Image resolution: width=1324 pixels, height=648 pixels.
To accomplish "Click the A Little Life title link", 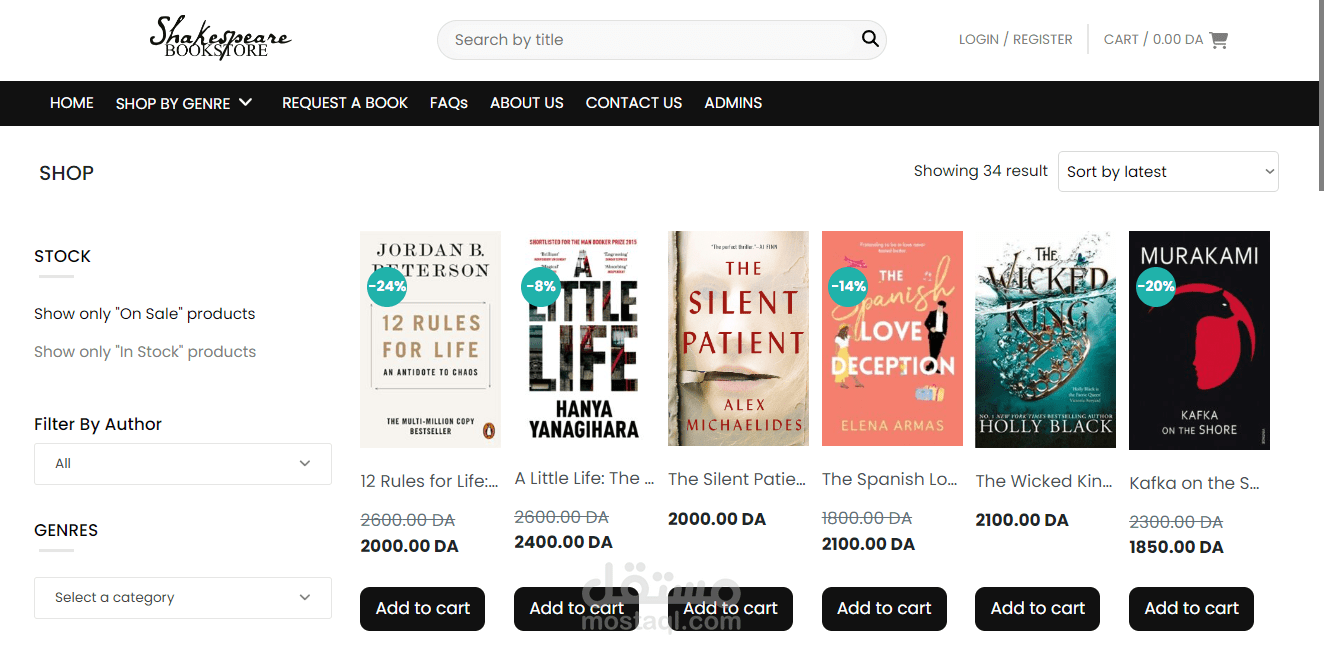I will click(584, 478).
